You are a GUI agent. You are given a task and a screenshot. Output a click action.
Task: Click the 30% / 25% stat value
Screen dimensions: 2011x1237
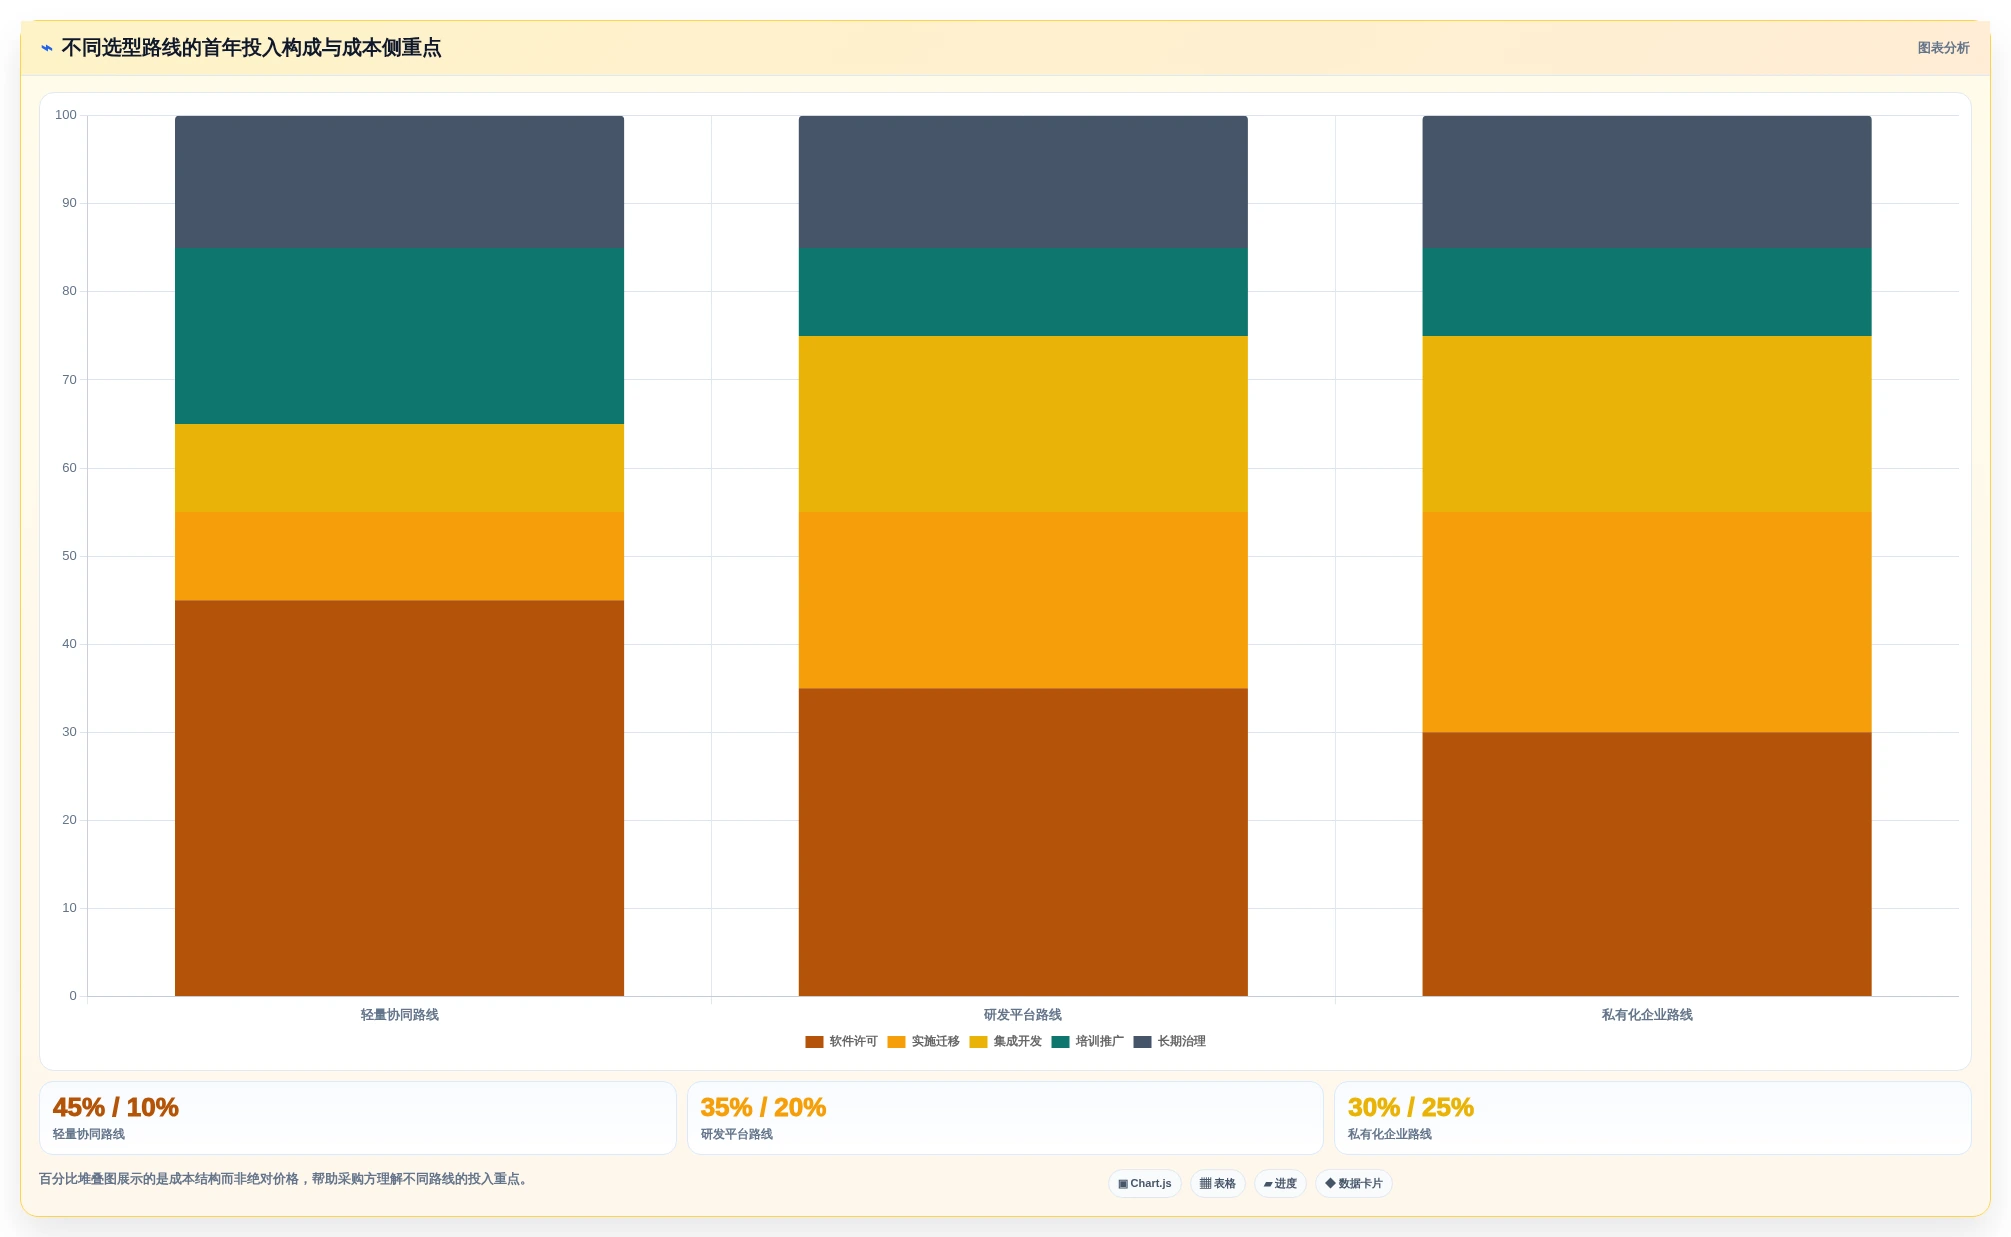coord(1410,1107)
